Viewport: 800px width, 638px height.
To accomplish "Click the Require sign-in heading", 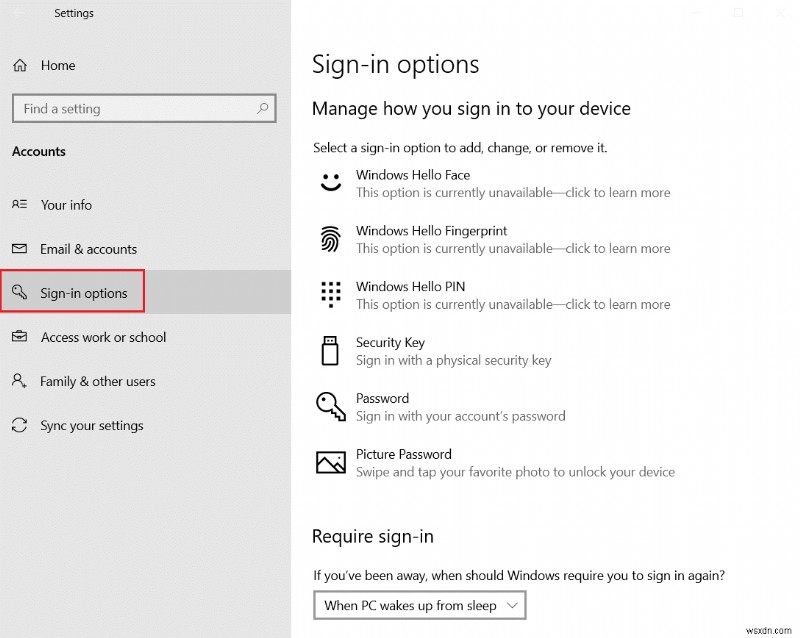I will [x=373, y=536].
